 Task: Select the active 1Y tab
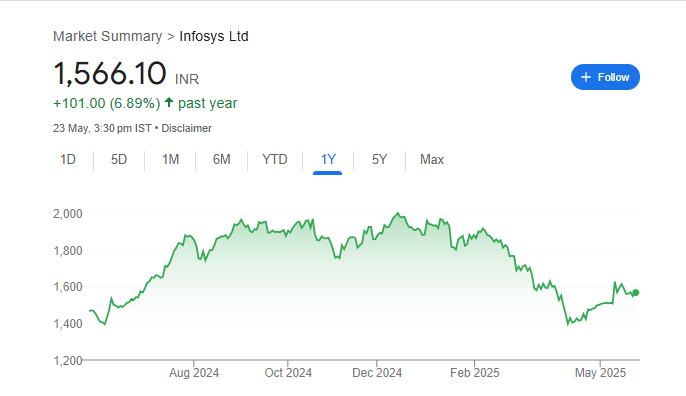[328, 159]
